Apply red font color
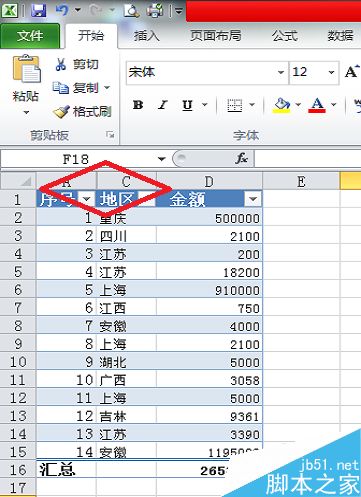Viewport: 361px width, 497px height. (317, 105)
